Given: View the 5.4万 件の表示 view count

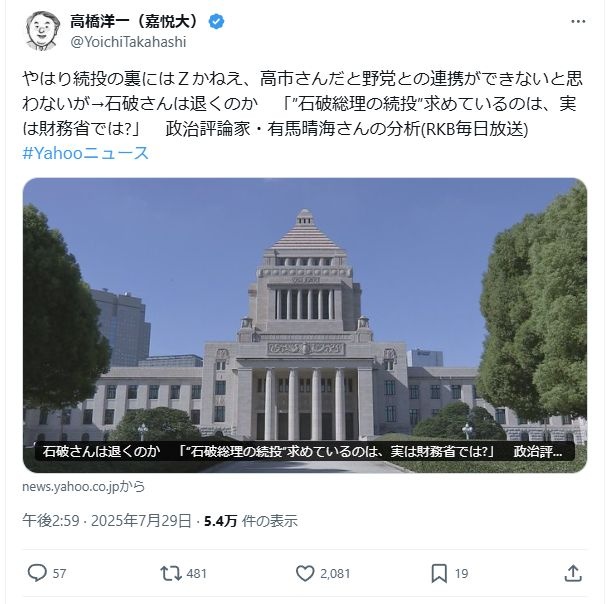Looking at the screenshot, I should 251,521.
